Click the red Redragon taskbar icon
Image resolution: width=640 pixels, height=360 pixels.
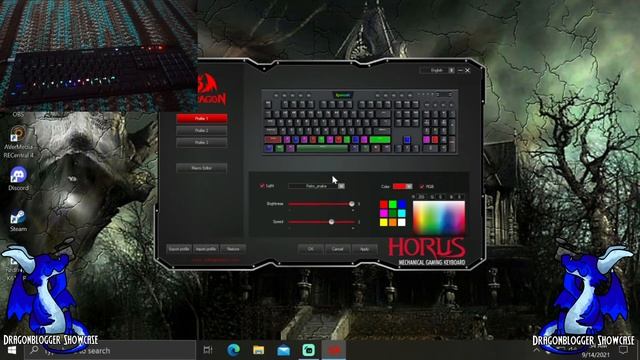point(334,350)
